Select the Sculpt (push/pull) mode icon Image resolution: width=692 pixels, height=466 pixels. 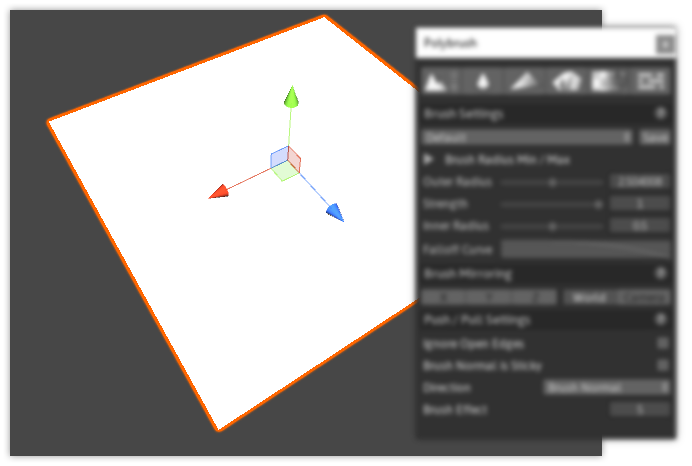point(435,81)
